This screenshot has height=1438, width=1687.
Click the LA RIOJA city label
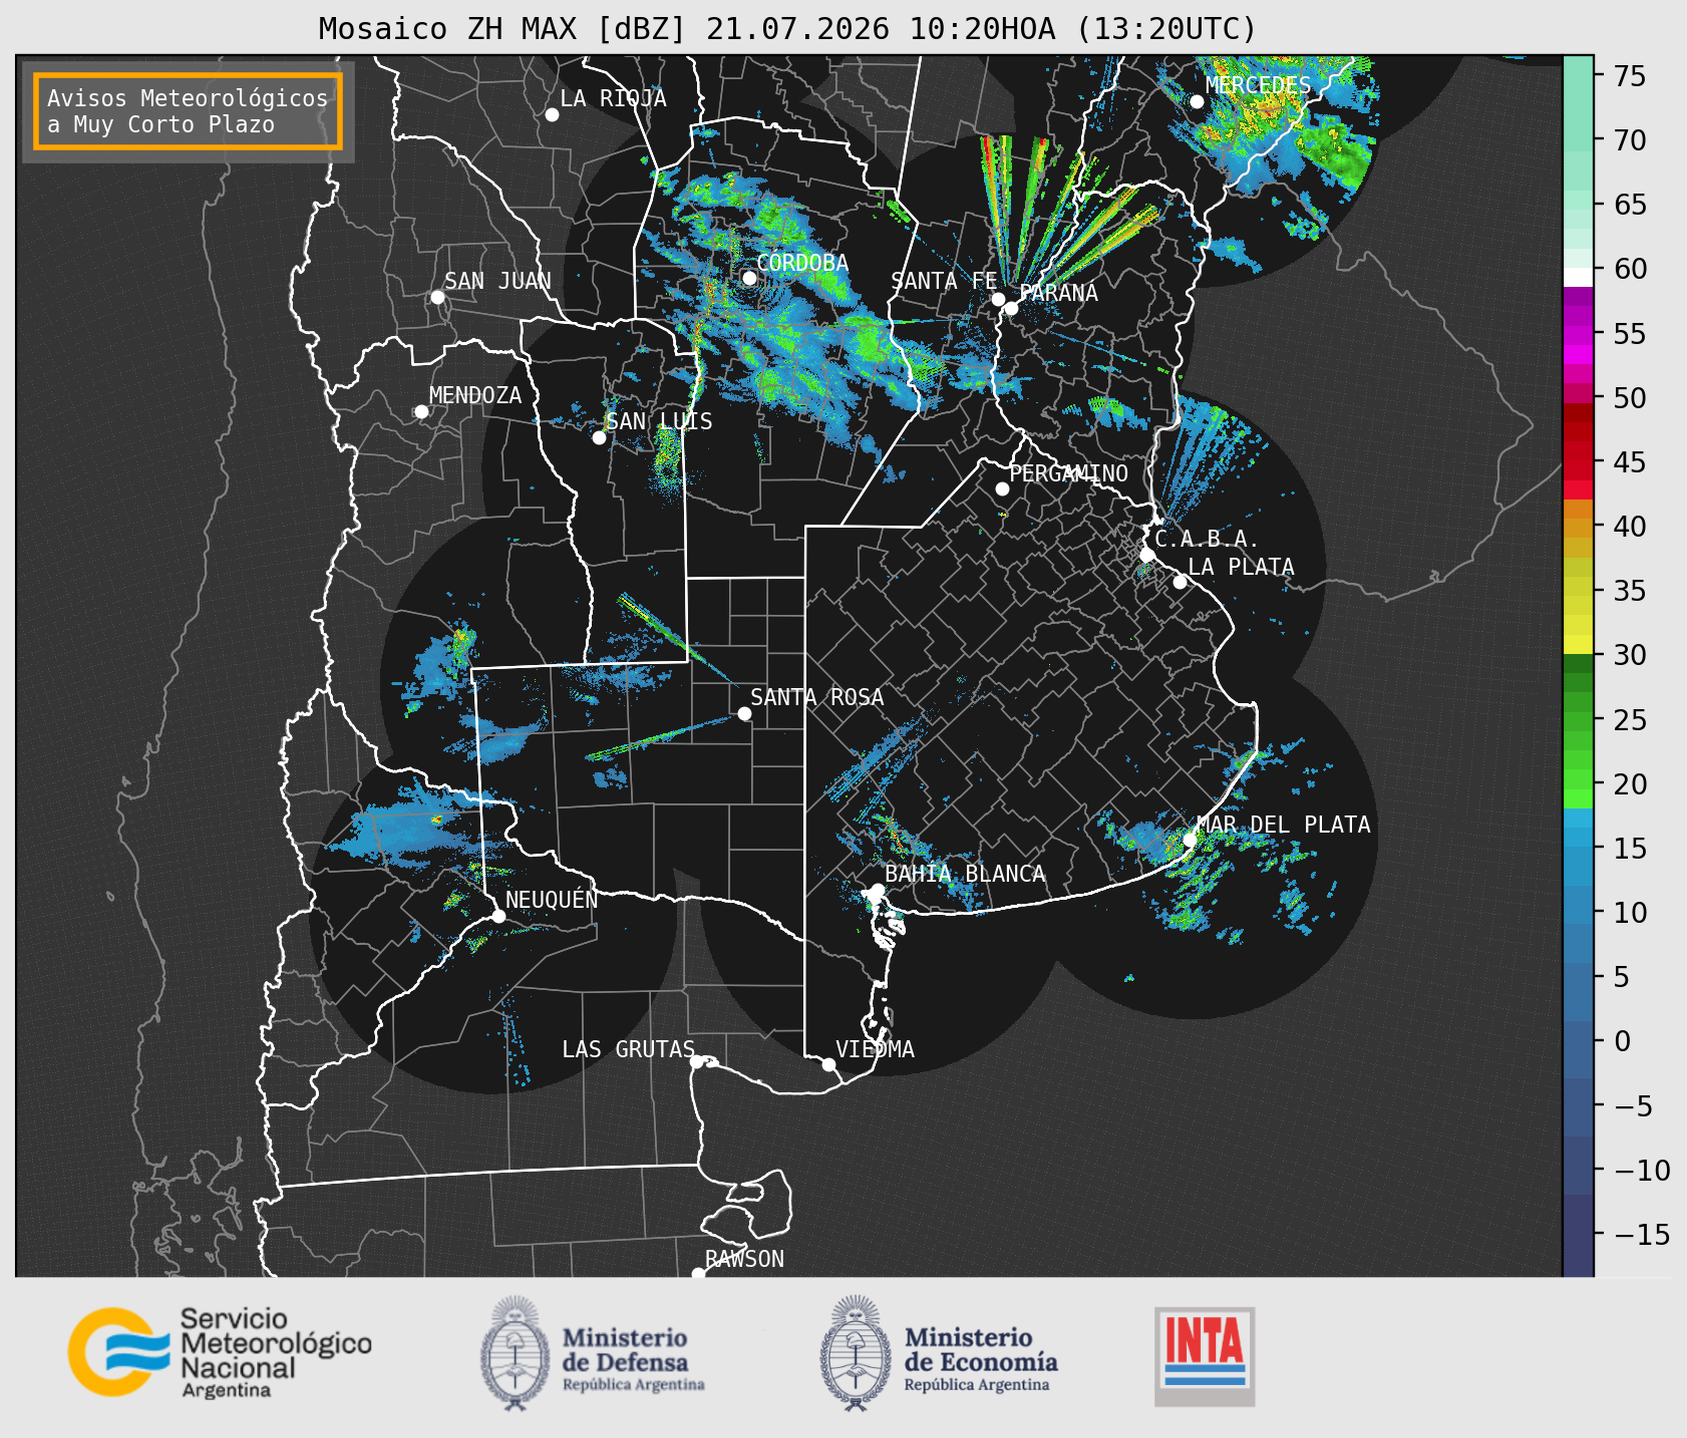click(x=613, y=98)
